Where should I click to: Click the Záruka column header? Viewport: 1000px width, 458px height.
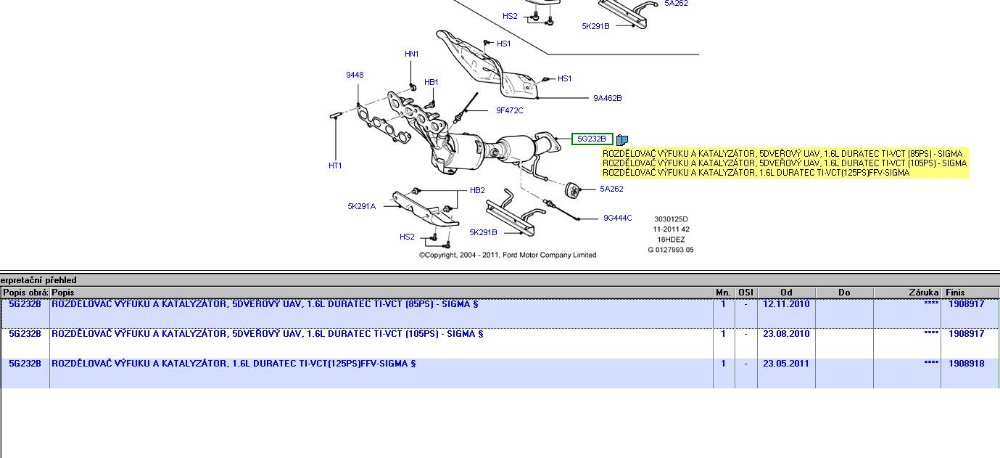coord(923,291)
